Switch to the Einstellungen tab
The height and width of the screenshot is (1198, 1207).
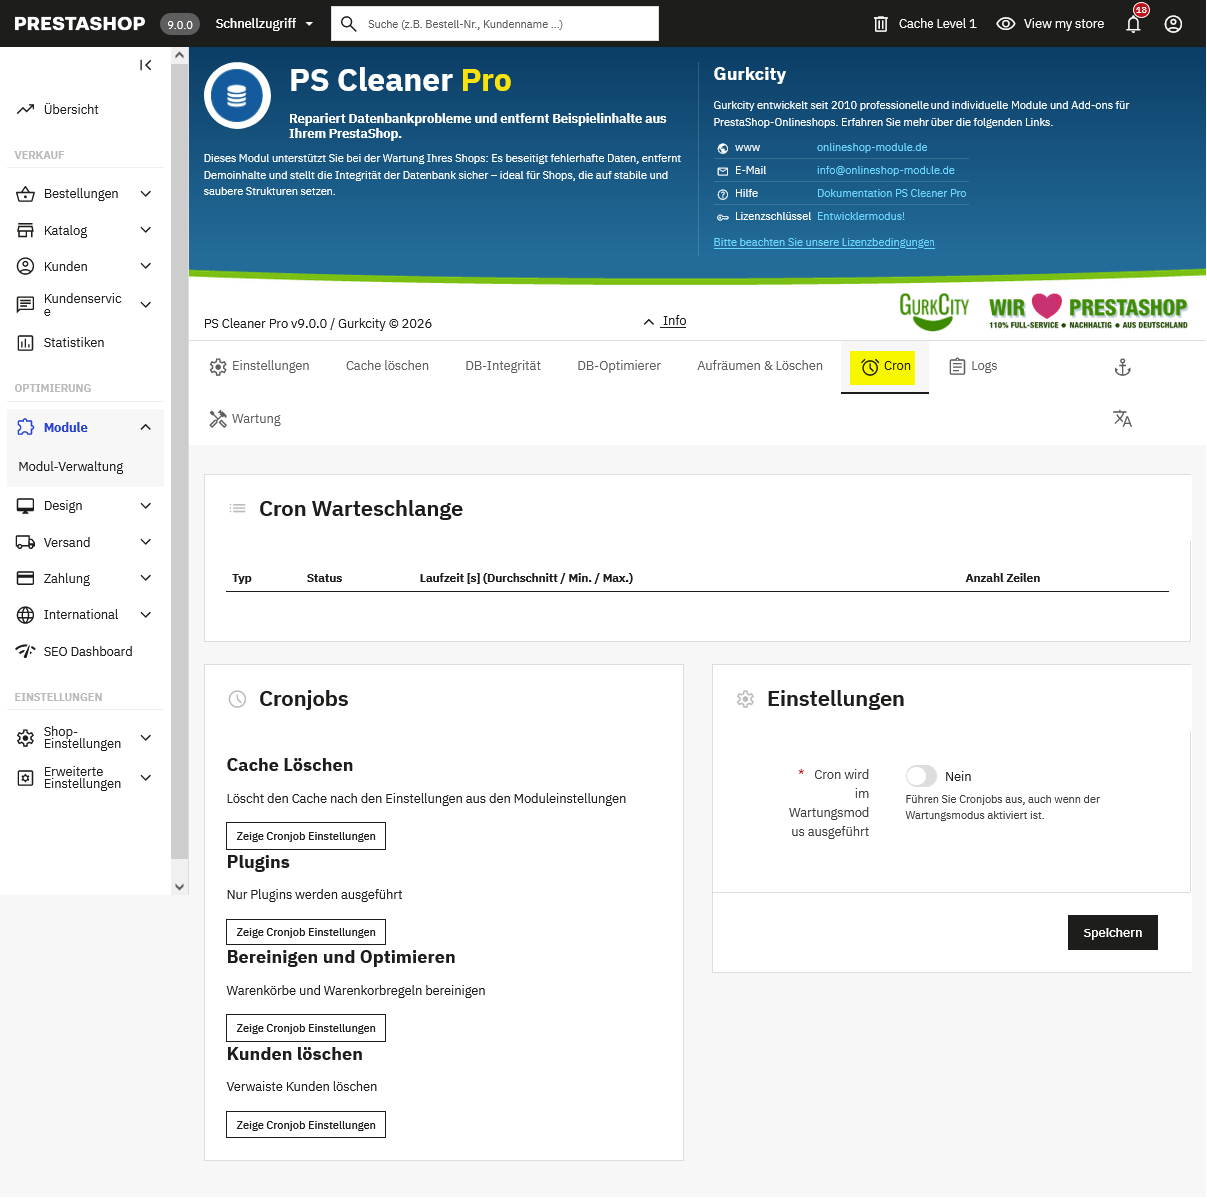coord(259,366)
